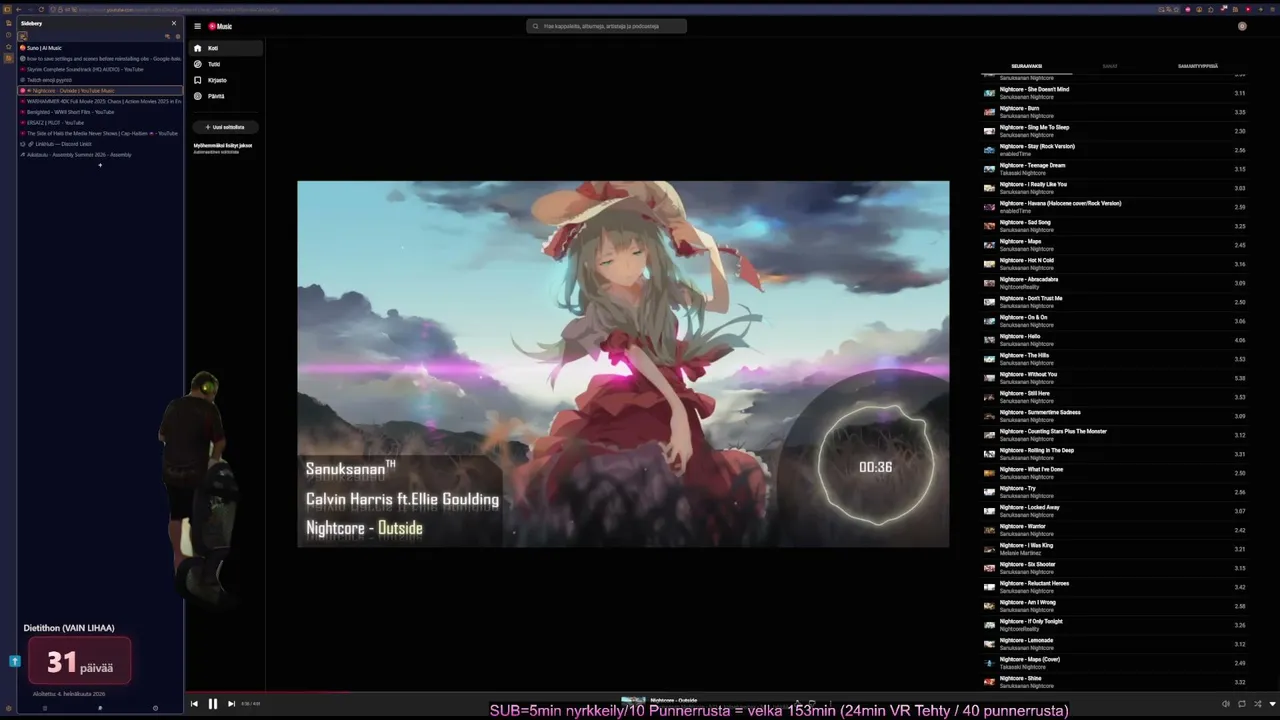Switch to the Skyrim Complete Soundtrack tab

[x=100, y=69]
